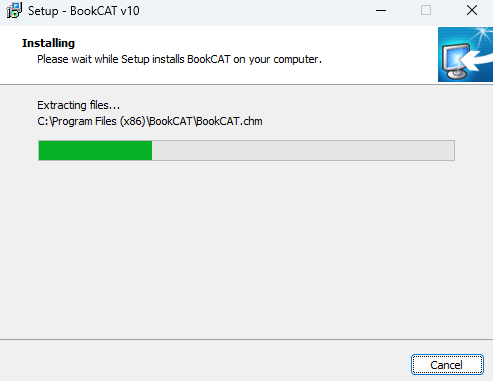Viewport: 493px width, 381px height.
Task: Click the "Setup - BookCAT v10" title text
Action: (x=84, y=11)
